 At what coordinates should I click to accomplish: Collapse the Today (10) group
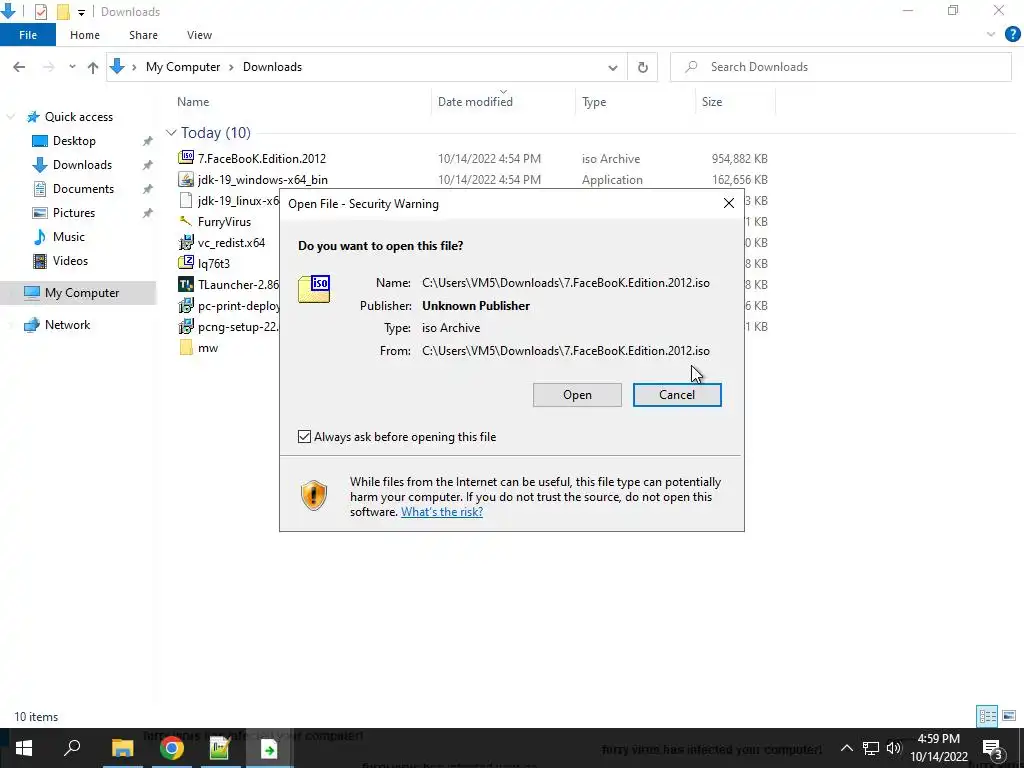[x=171, y=133]
